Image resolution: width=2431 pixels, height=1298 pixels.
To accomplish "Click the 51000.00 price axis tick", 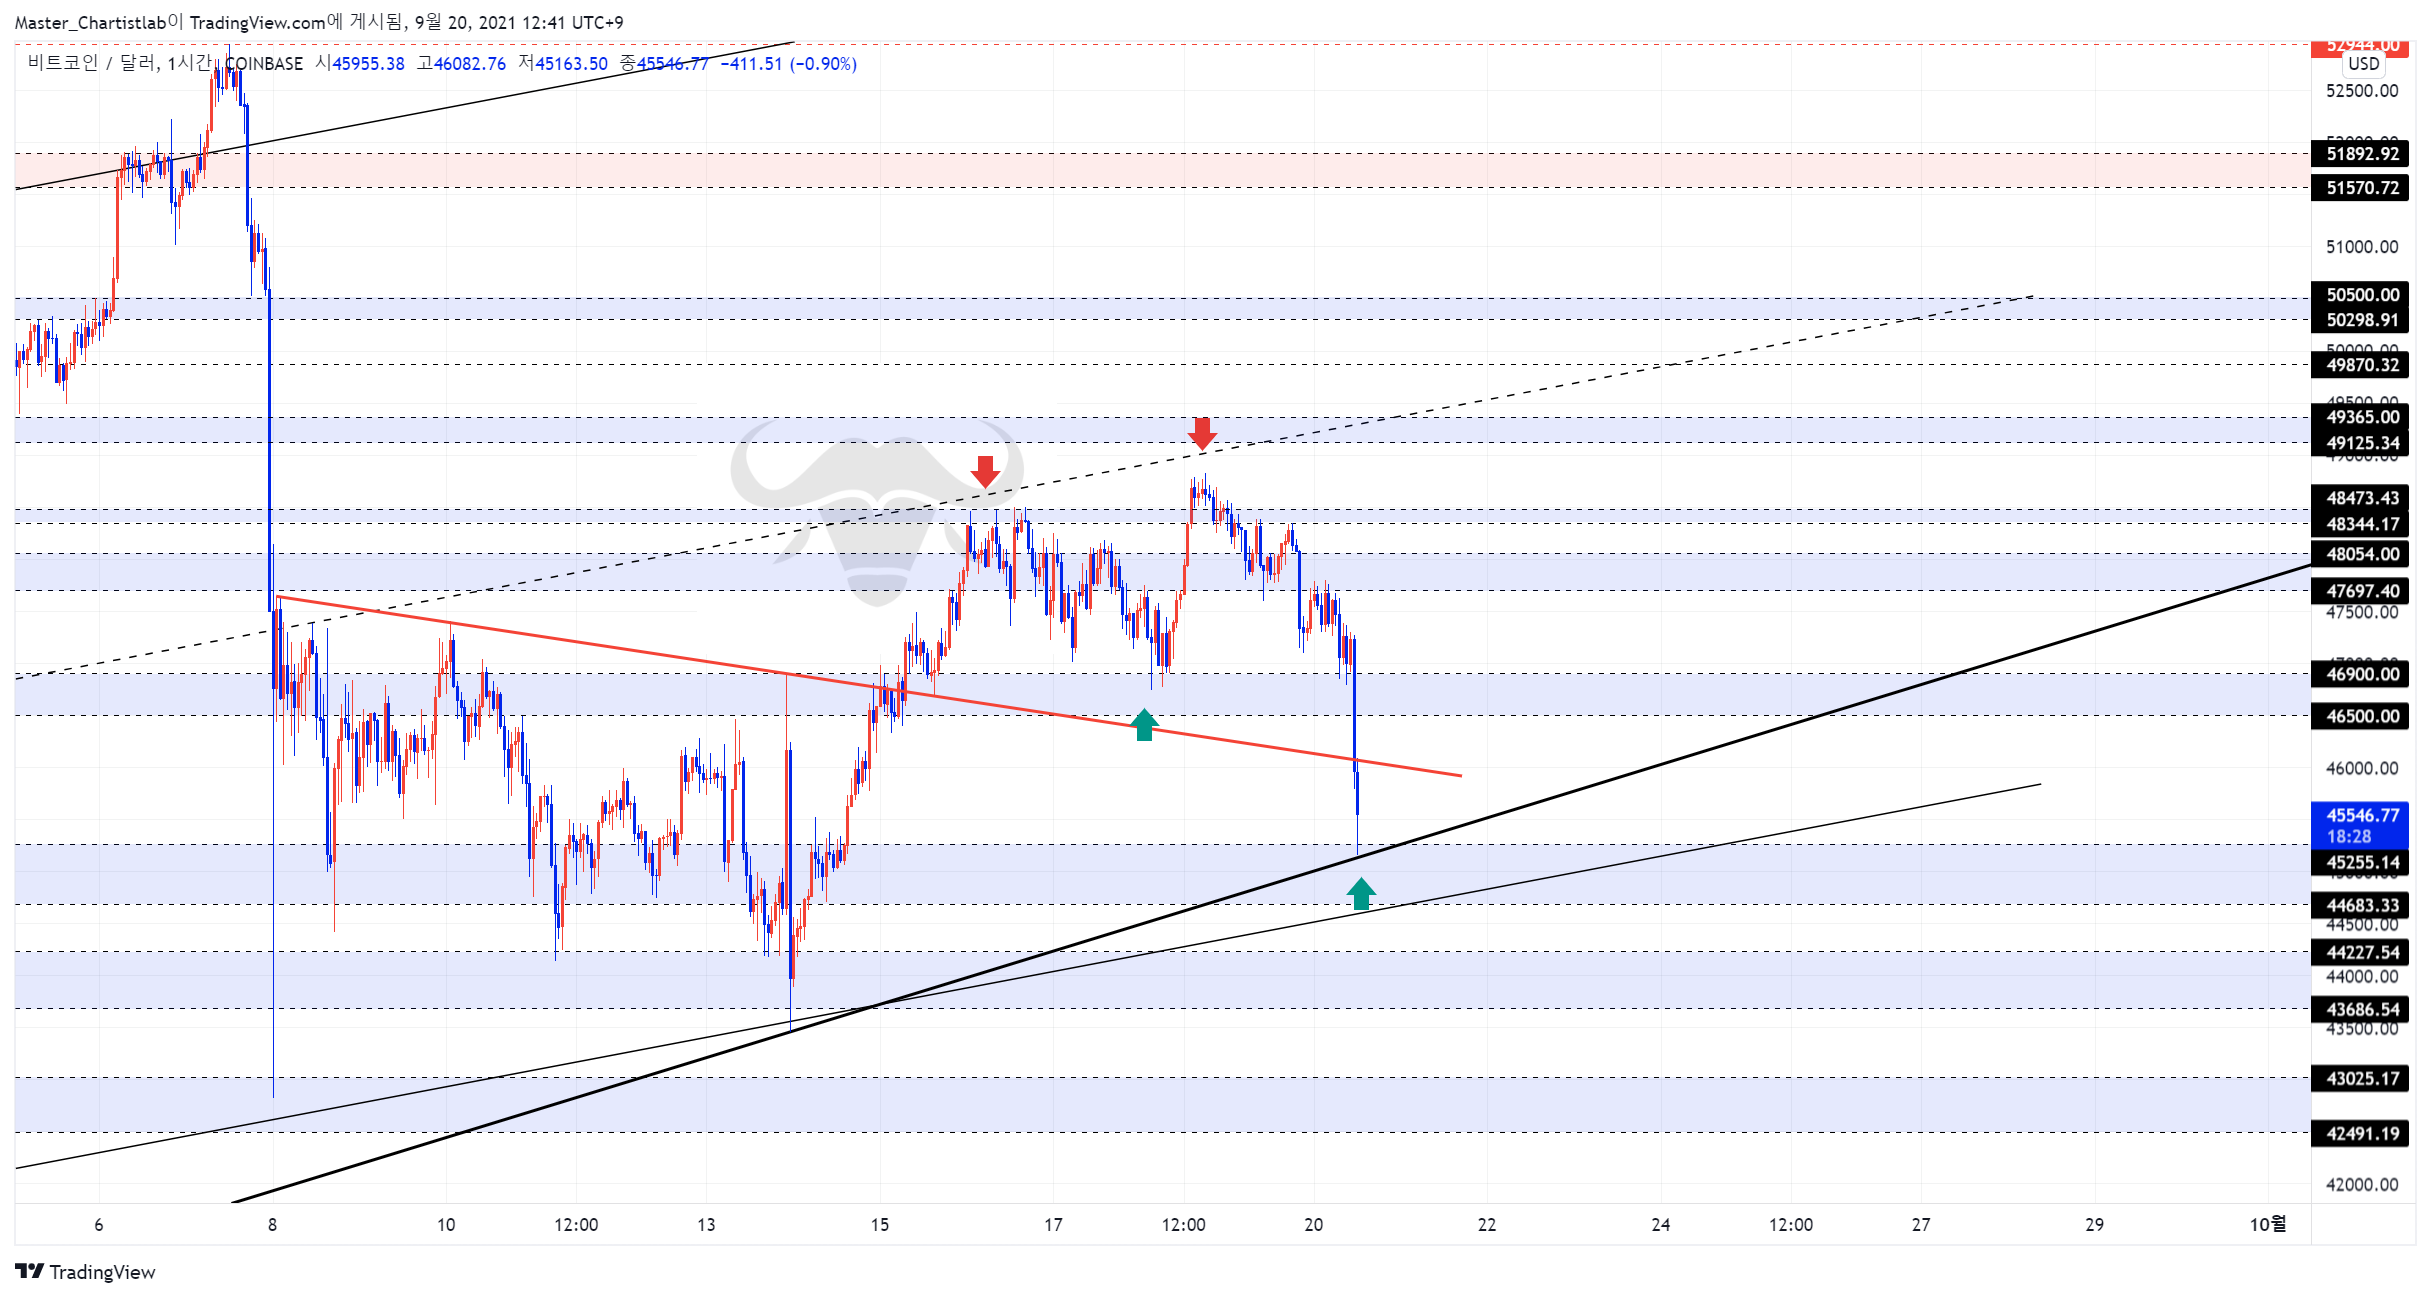I will pyautogui.click(x=2362, y=246).
